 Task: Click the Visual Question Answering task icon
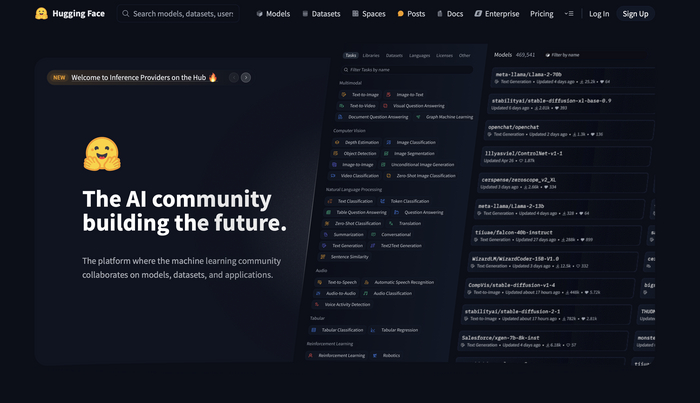[x=385, y=106]
